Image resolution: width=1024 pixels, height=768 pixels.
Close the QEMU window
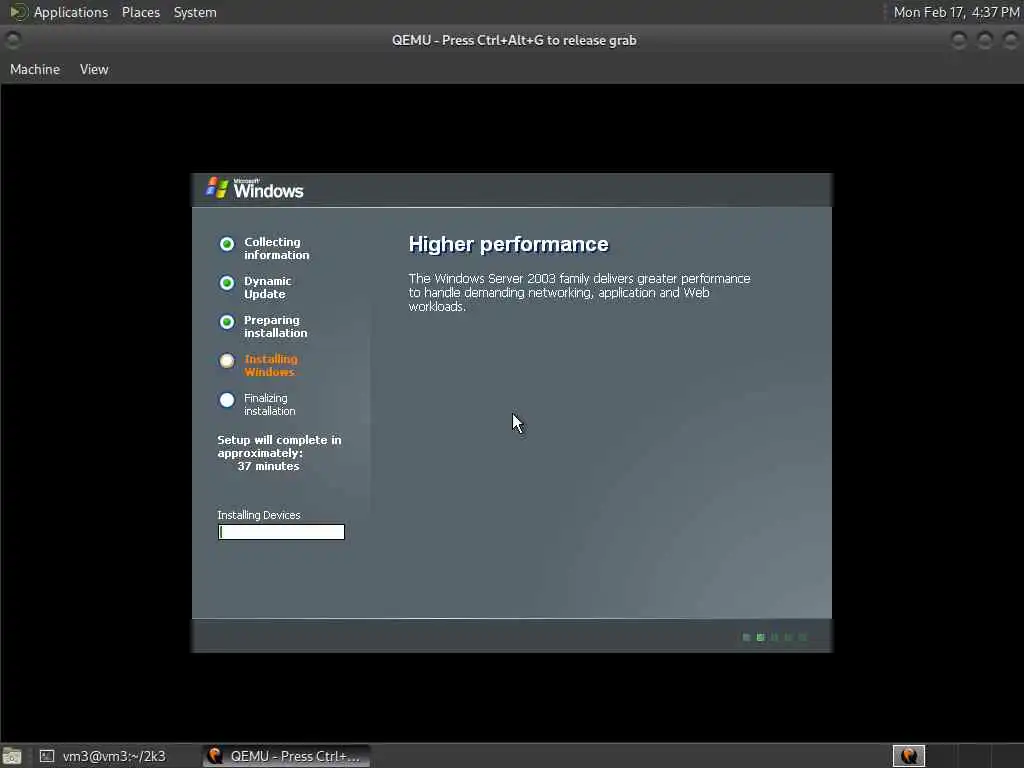coord(1010,40)
